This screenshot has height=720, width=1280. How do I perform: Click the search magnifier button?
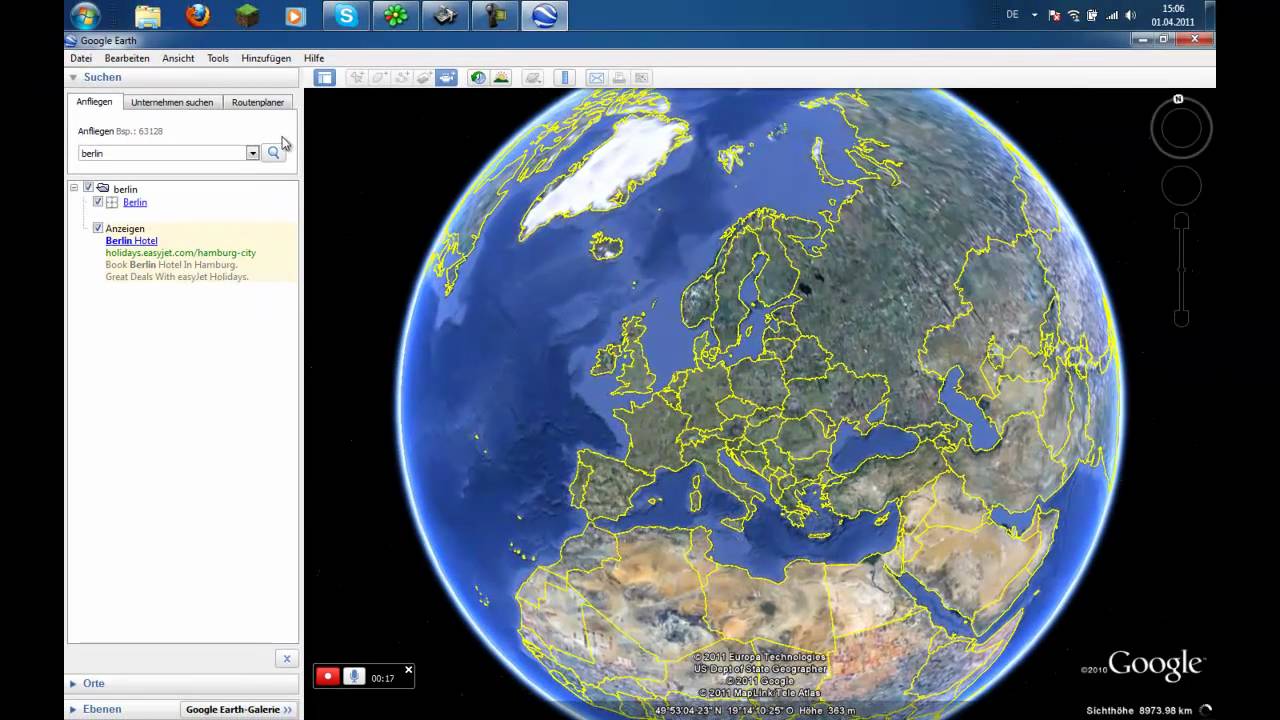click(x=273, y=153)
